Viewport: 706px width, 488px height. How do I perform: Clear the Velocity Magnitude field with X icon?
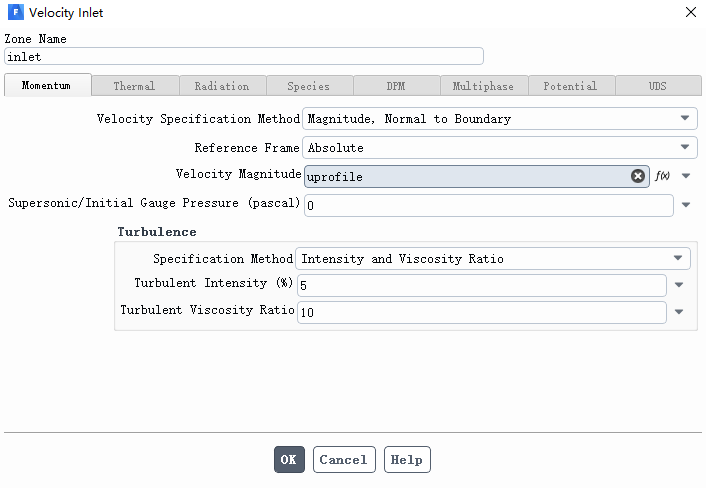point(638,176)
